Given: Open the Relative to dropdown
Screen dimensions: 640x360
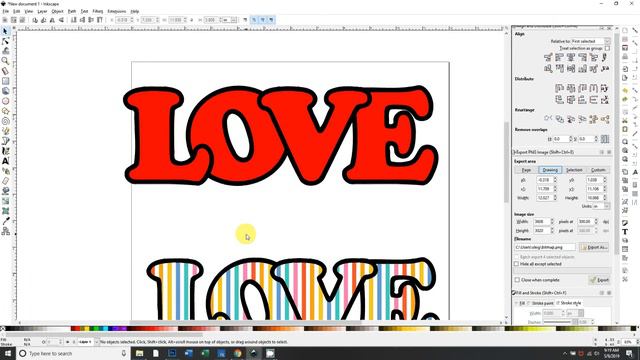Looking at the screenshot, I should (590, 41).
